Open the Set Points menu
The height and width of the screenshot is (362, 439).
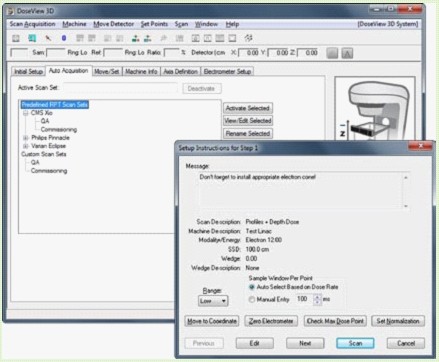pos(154,24)
